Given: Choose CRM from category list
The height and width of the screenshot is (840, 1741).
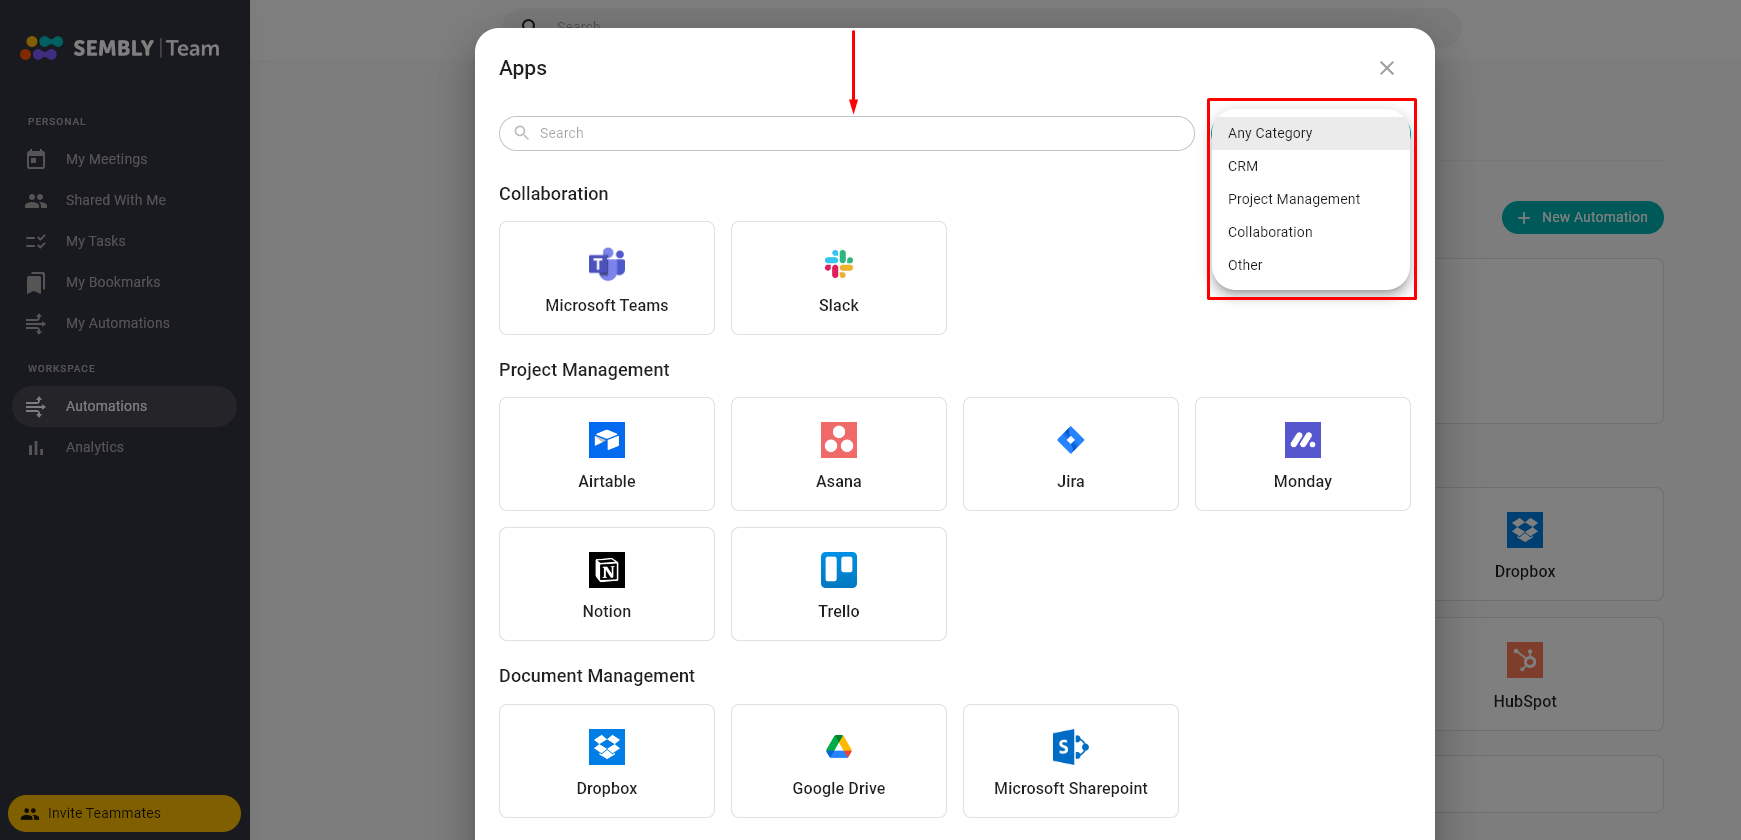Looking at the screenshot, I should click(1311, 166).
